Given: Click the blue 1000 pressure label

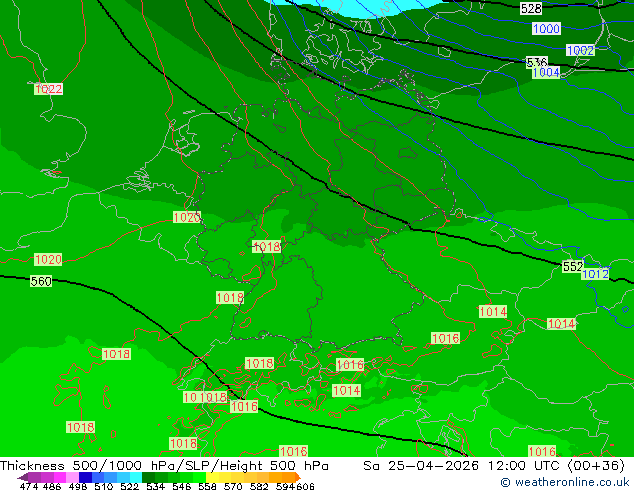Looking at the screenshot, I should click(x=546, y=29).
